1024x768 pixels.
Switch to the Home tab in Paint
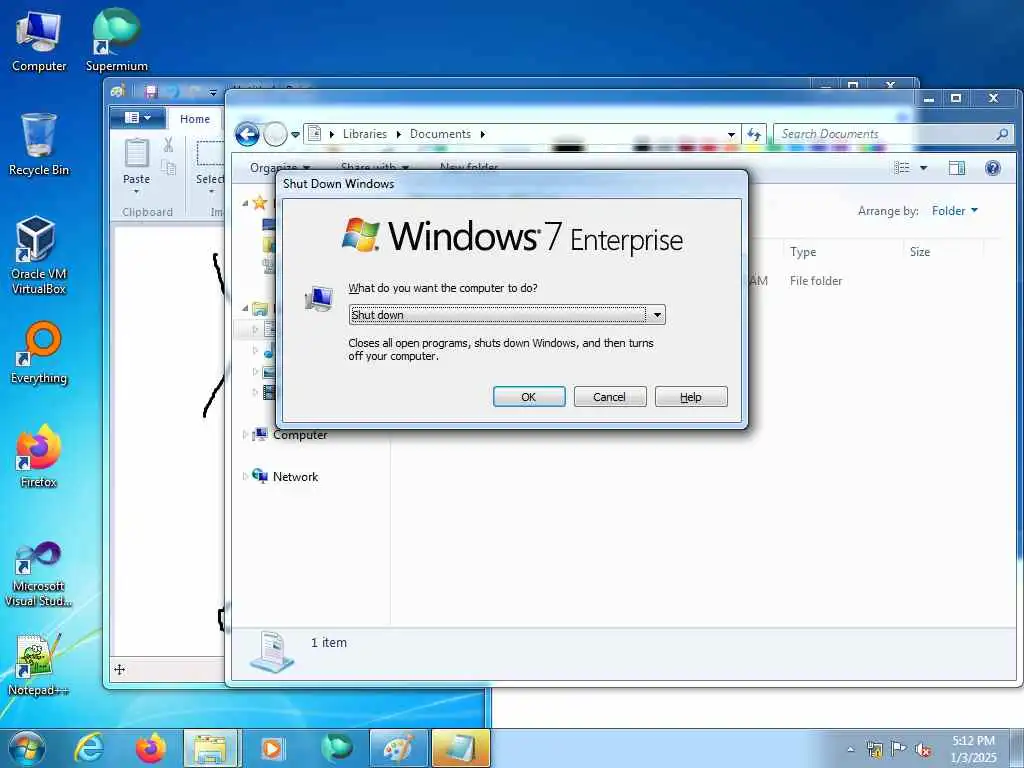[x=195, y=119]
